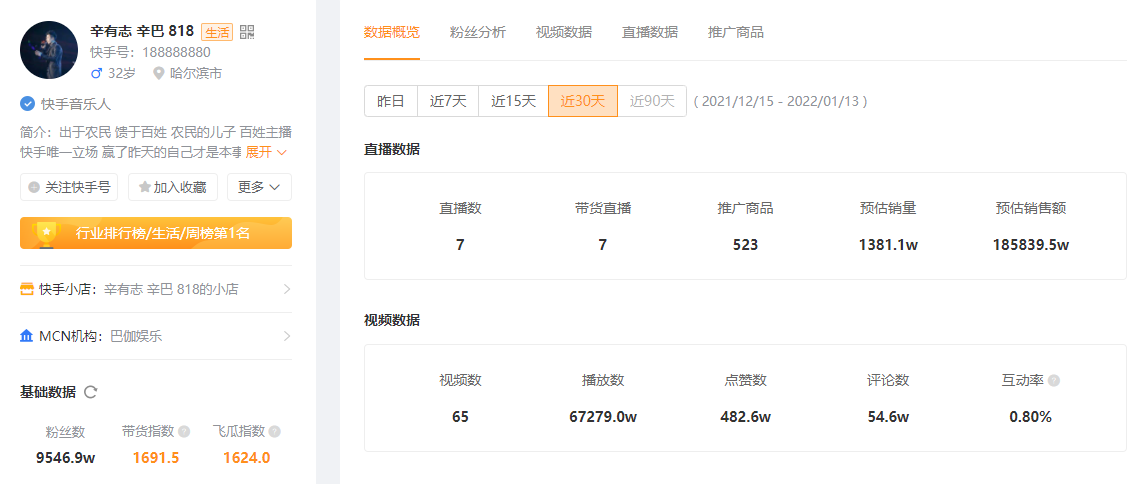1138x484 pixels.
Task: Open the 更多 dropdown
Action: coord(259,187)
